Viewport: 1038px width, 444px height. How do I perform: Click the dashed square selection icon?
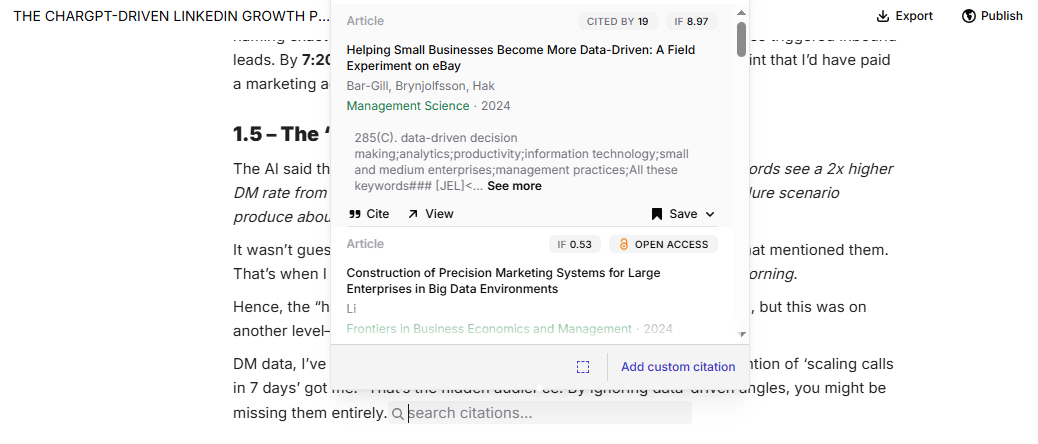click(x=583, y=367)
